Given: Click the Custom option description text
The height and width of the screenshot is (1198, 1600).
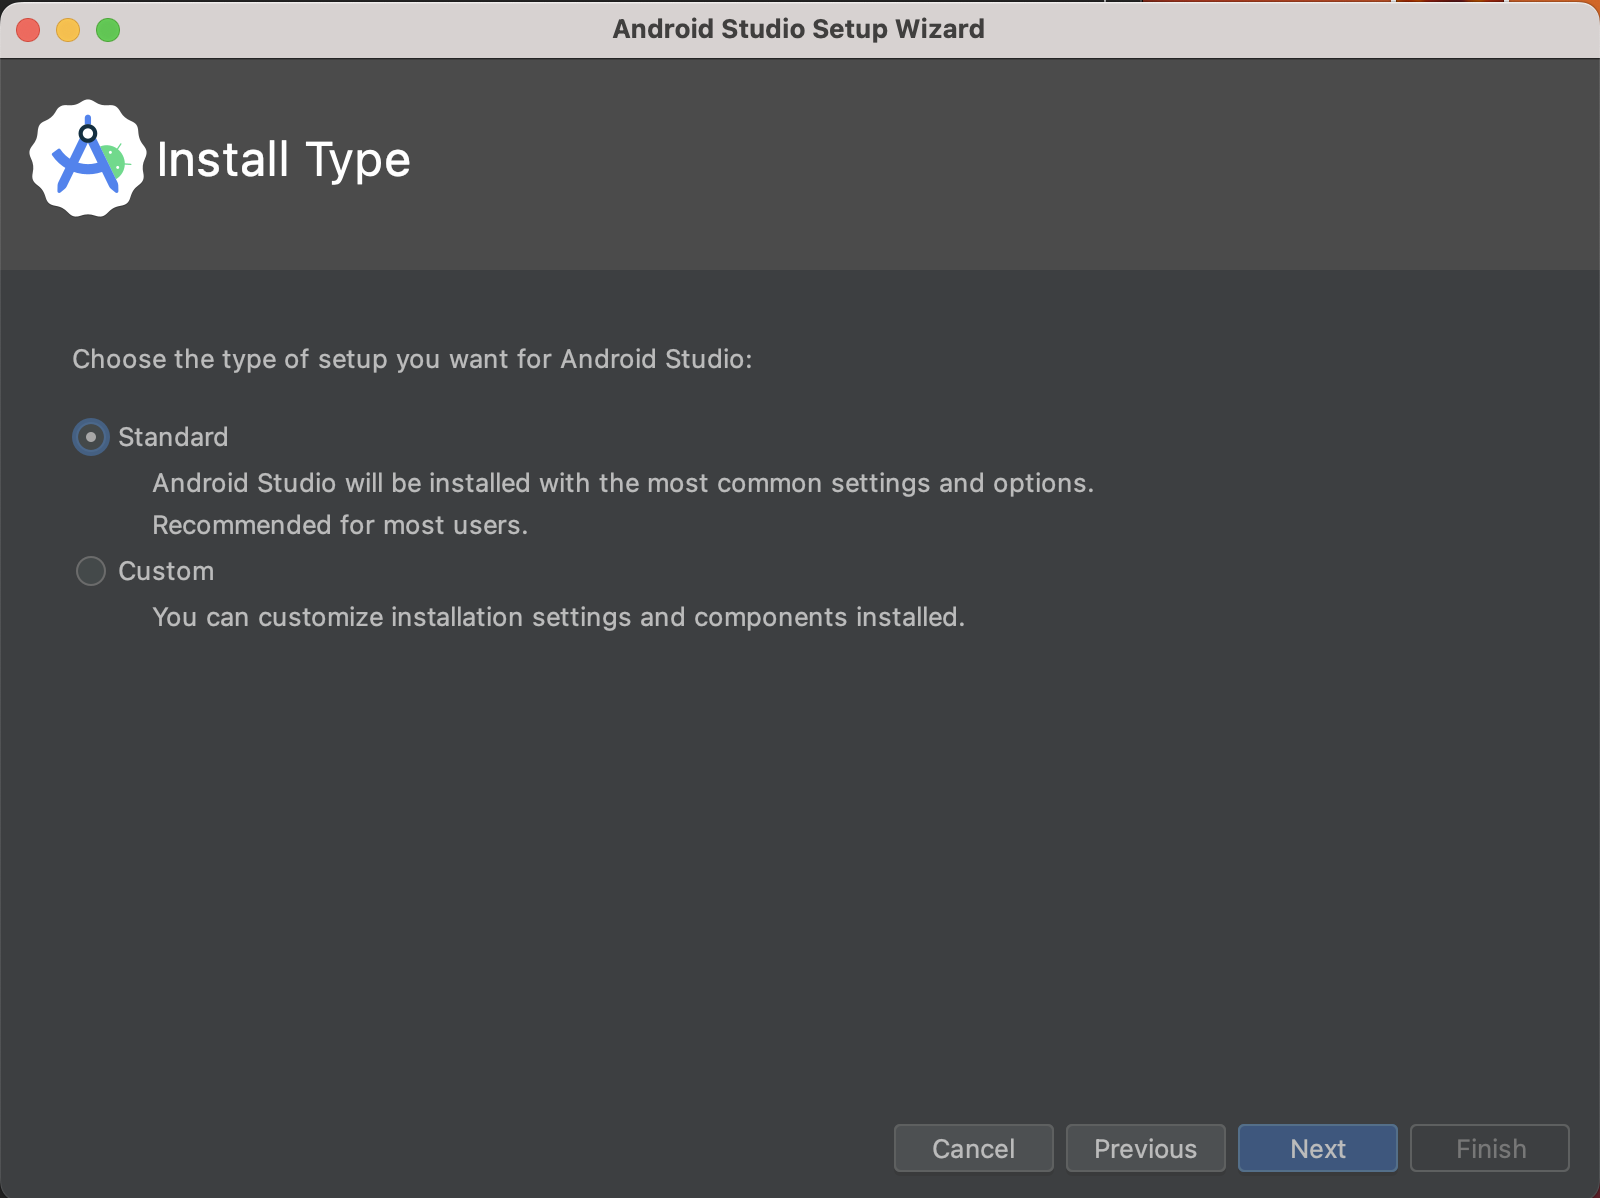Looking at the screenshot, I should pos(558,617).
